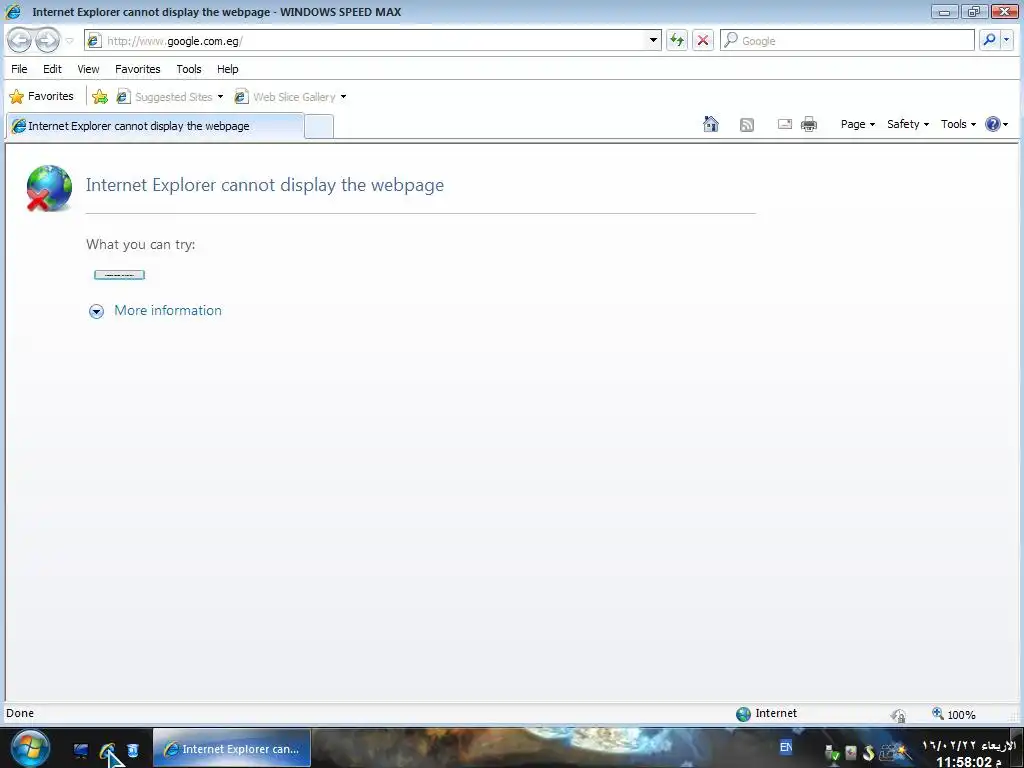Image resolution: width=1024 pixels, height=768 pixels.
Task: Click the Internet Explorer icon in title bar
Action: pyautogui.click(x=12, y=12)
